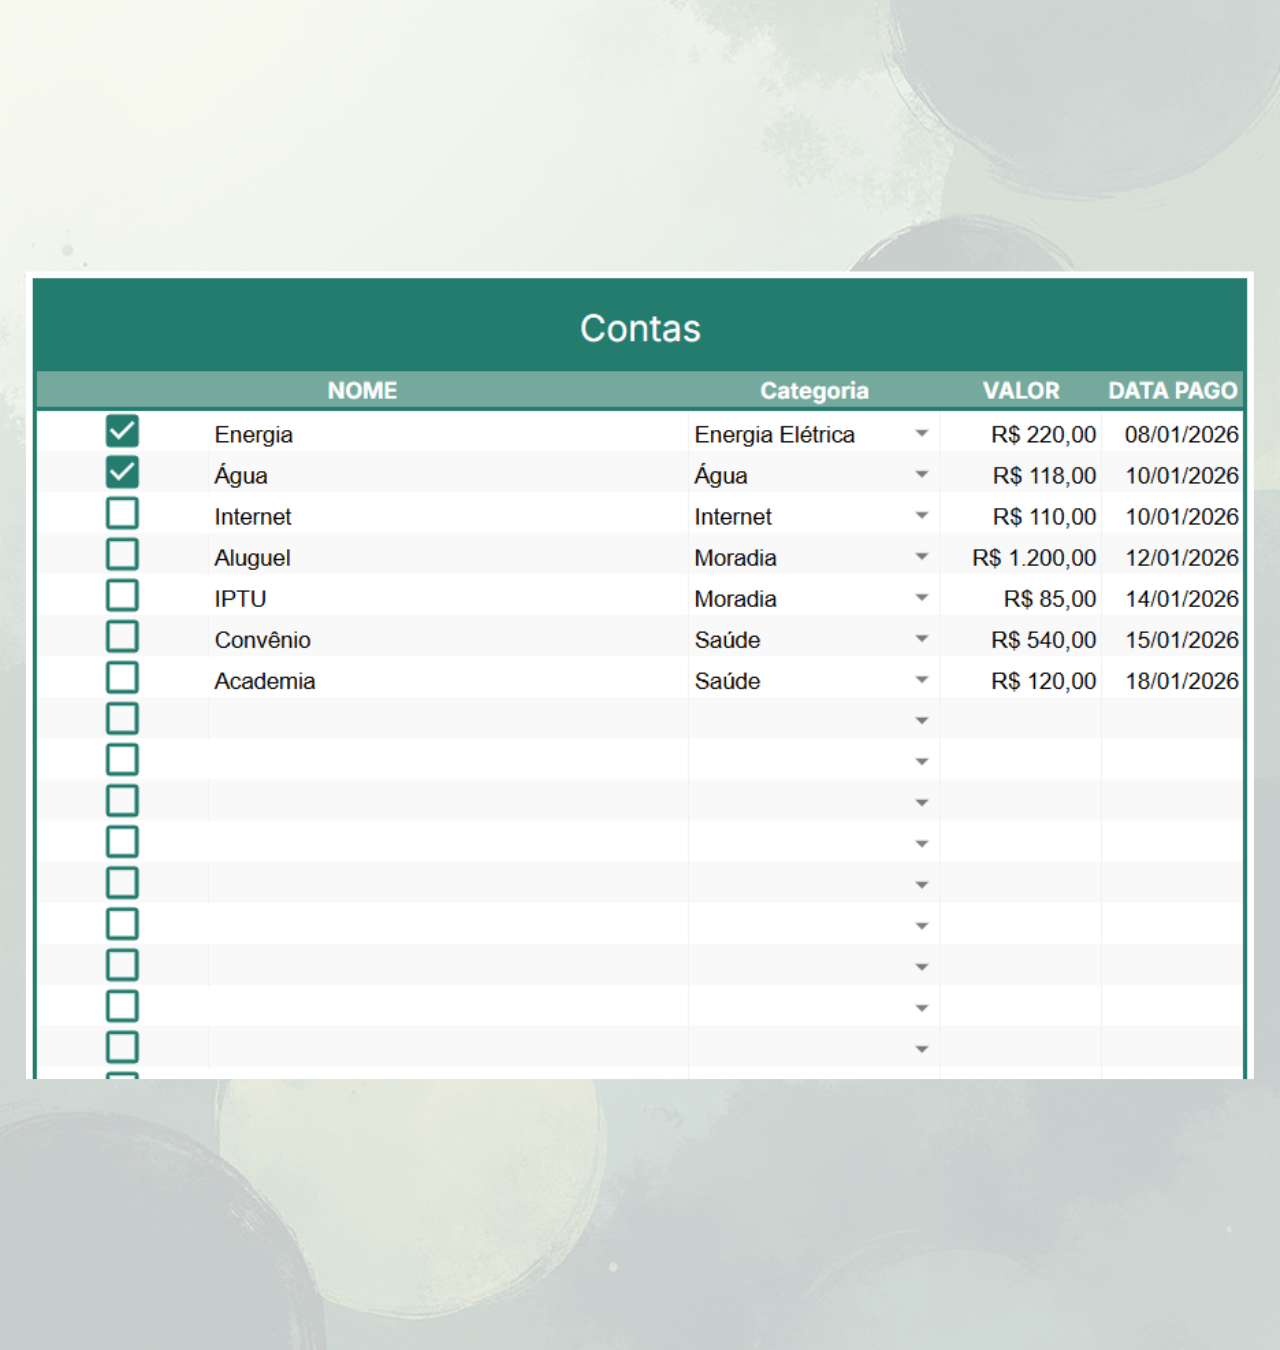The image size is (1280, 1350).
Task: Open category dropdown in Água row
Action: 921,475
